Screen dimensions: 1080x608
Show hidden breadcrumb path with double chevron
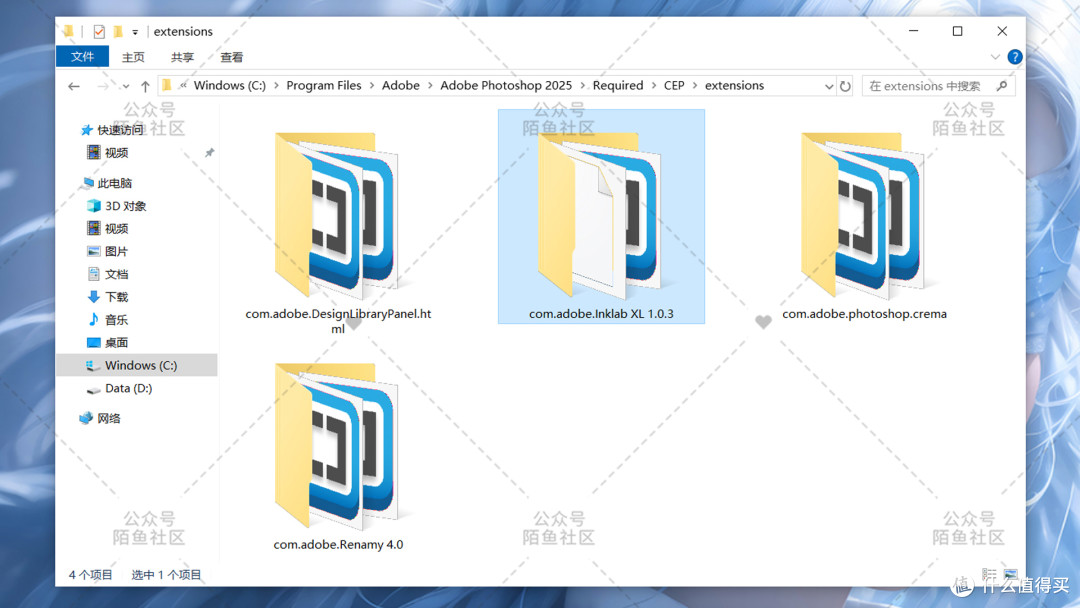183,85
